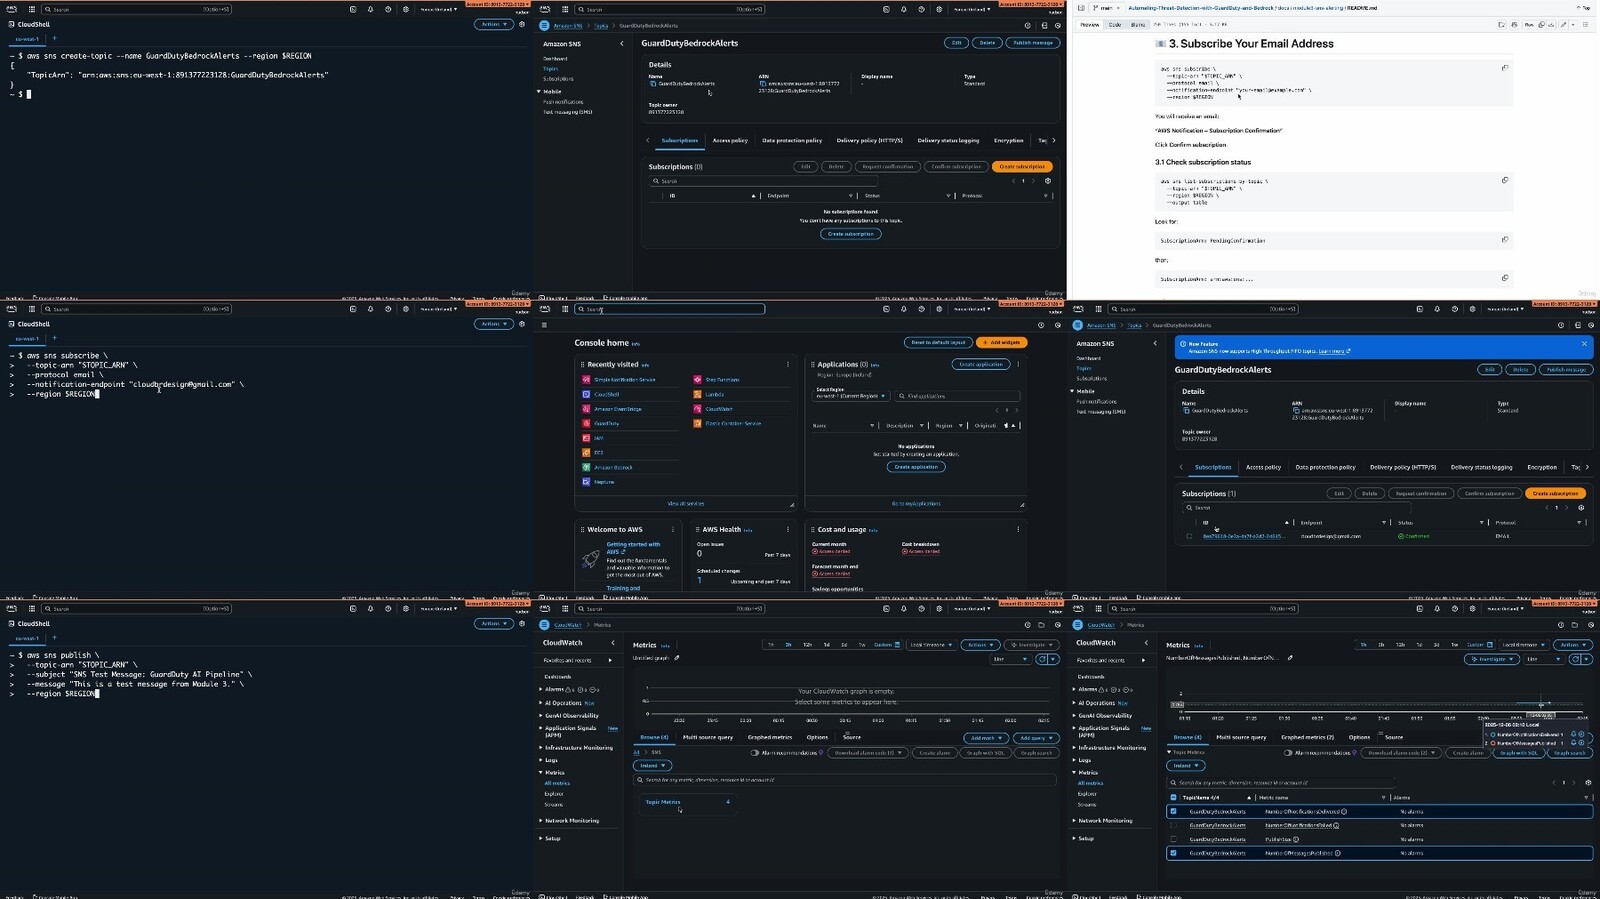Image resolution: width=1600 pixels, height=899 pixels.
Task: Copy the PendingConfirmation code block
Action: tap(1504, 240)
